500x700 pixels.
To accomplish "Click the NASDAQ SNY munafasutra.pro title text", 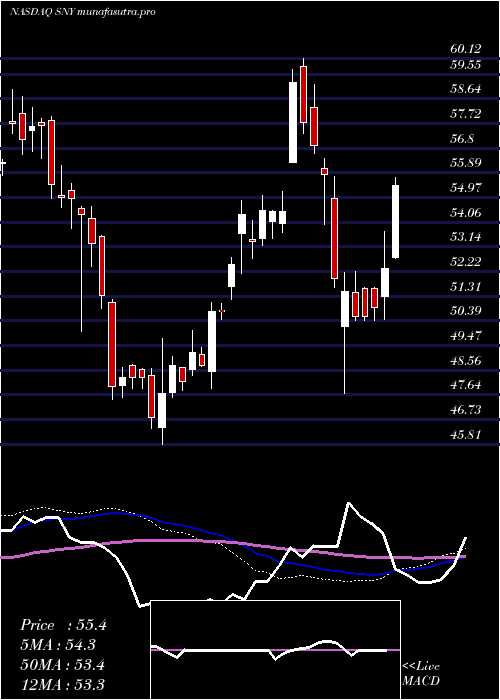I will click(x=83, y=12).
